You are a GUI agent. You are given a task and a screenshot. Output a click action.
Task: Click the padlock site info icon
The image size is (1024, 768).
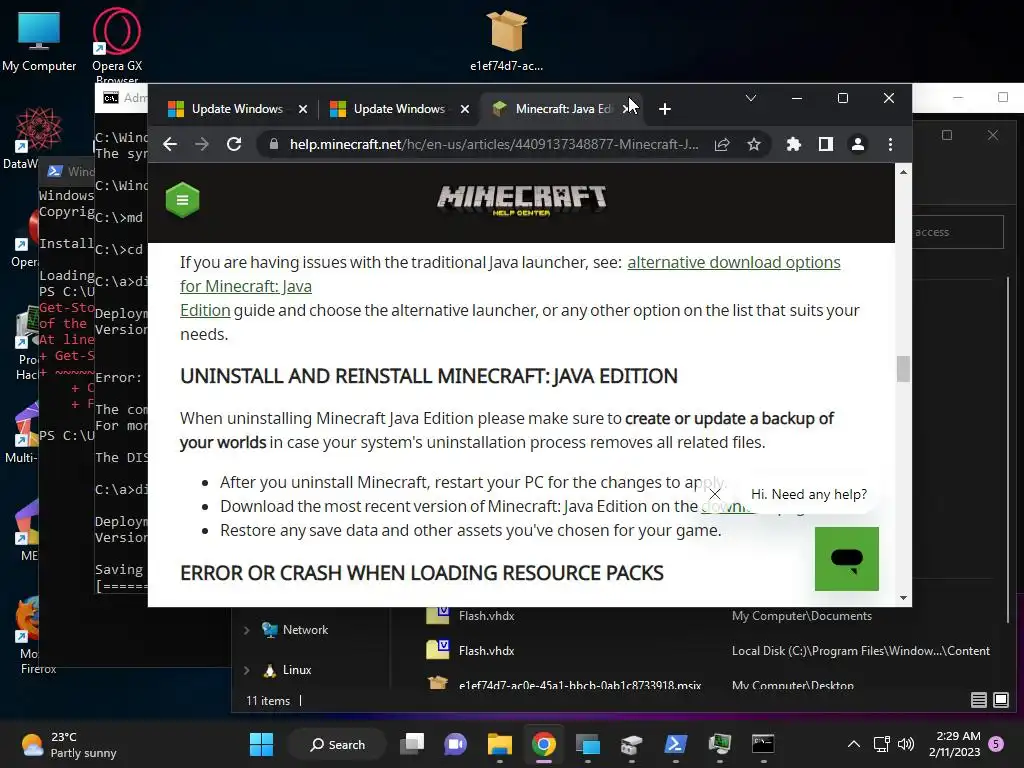coord(274,144)
